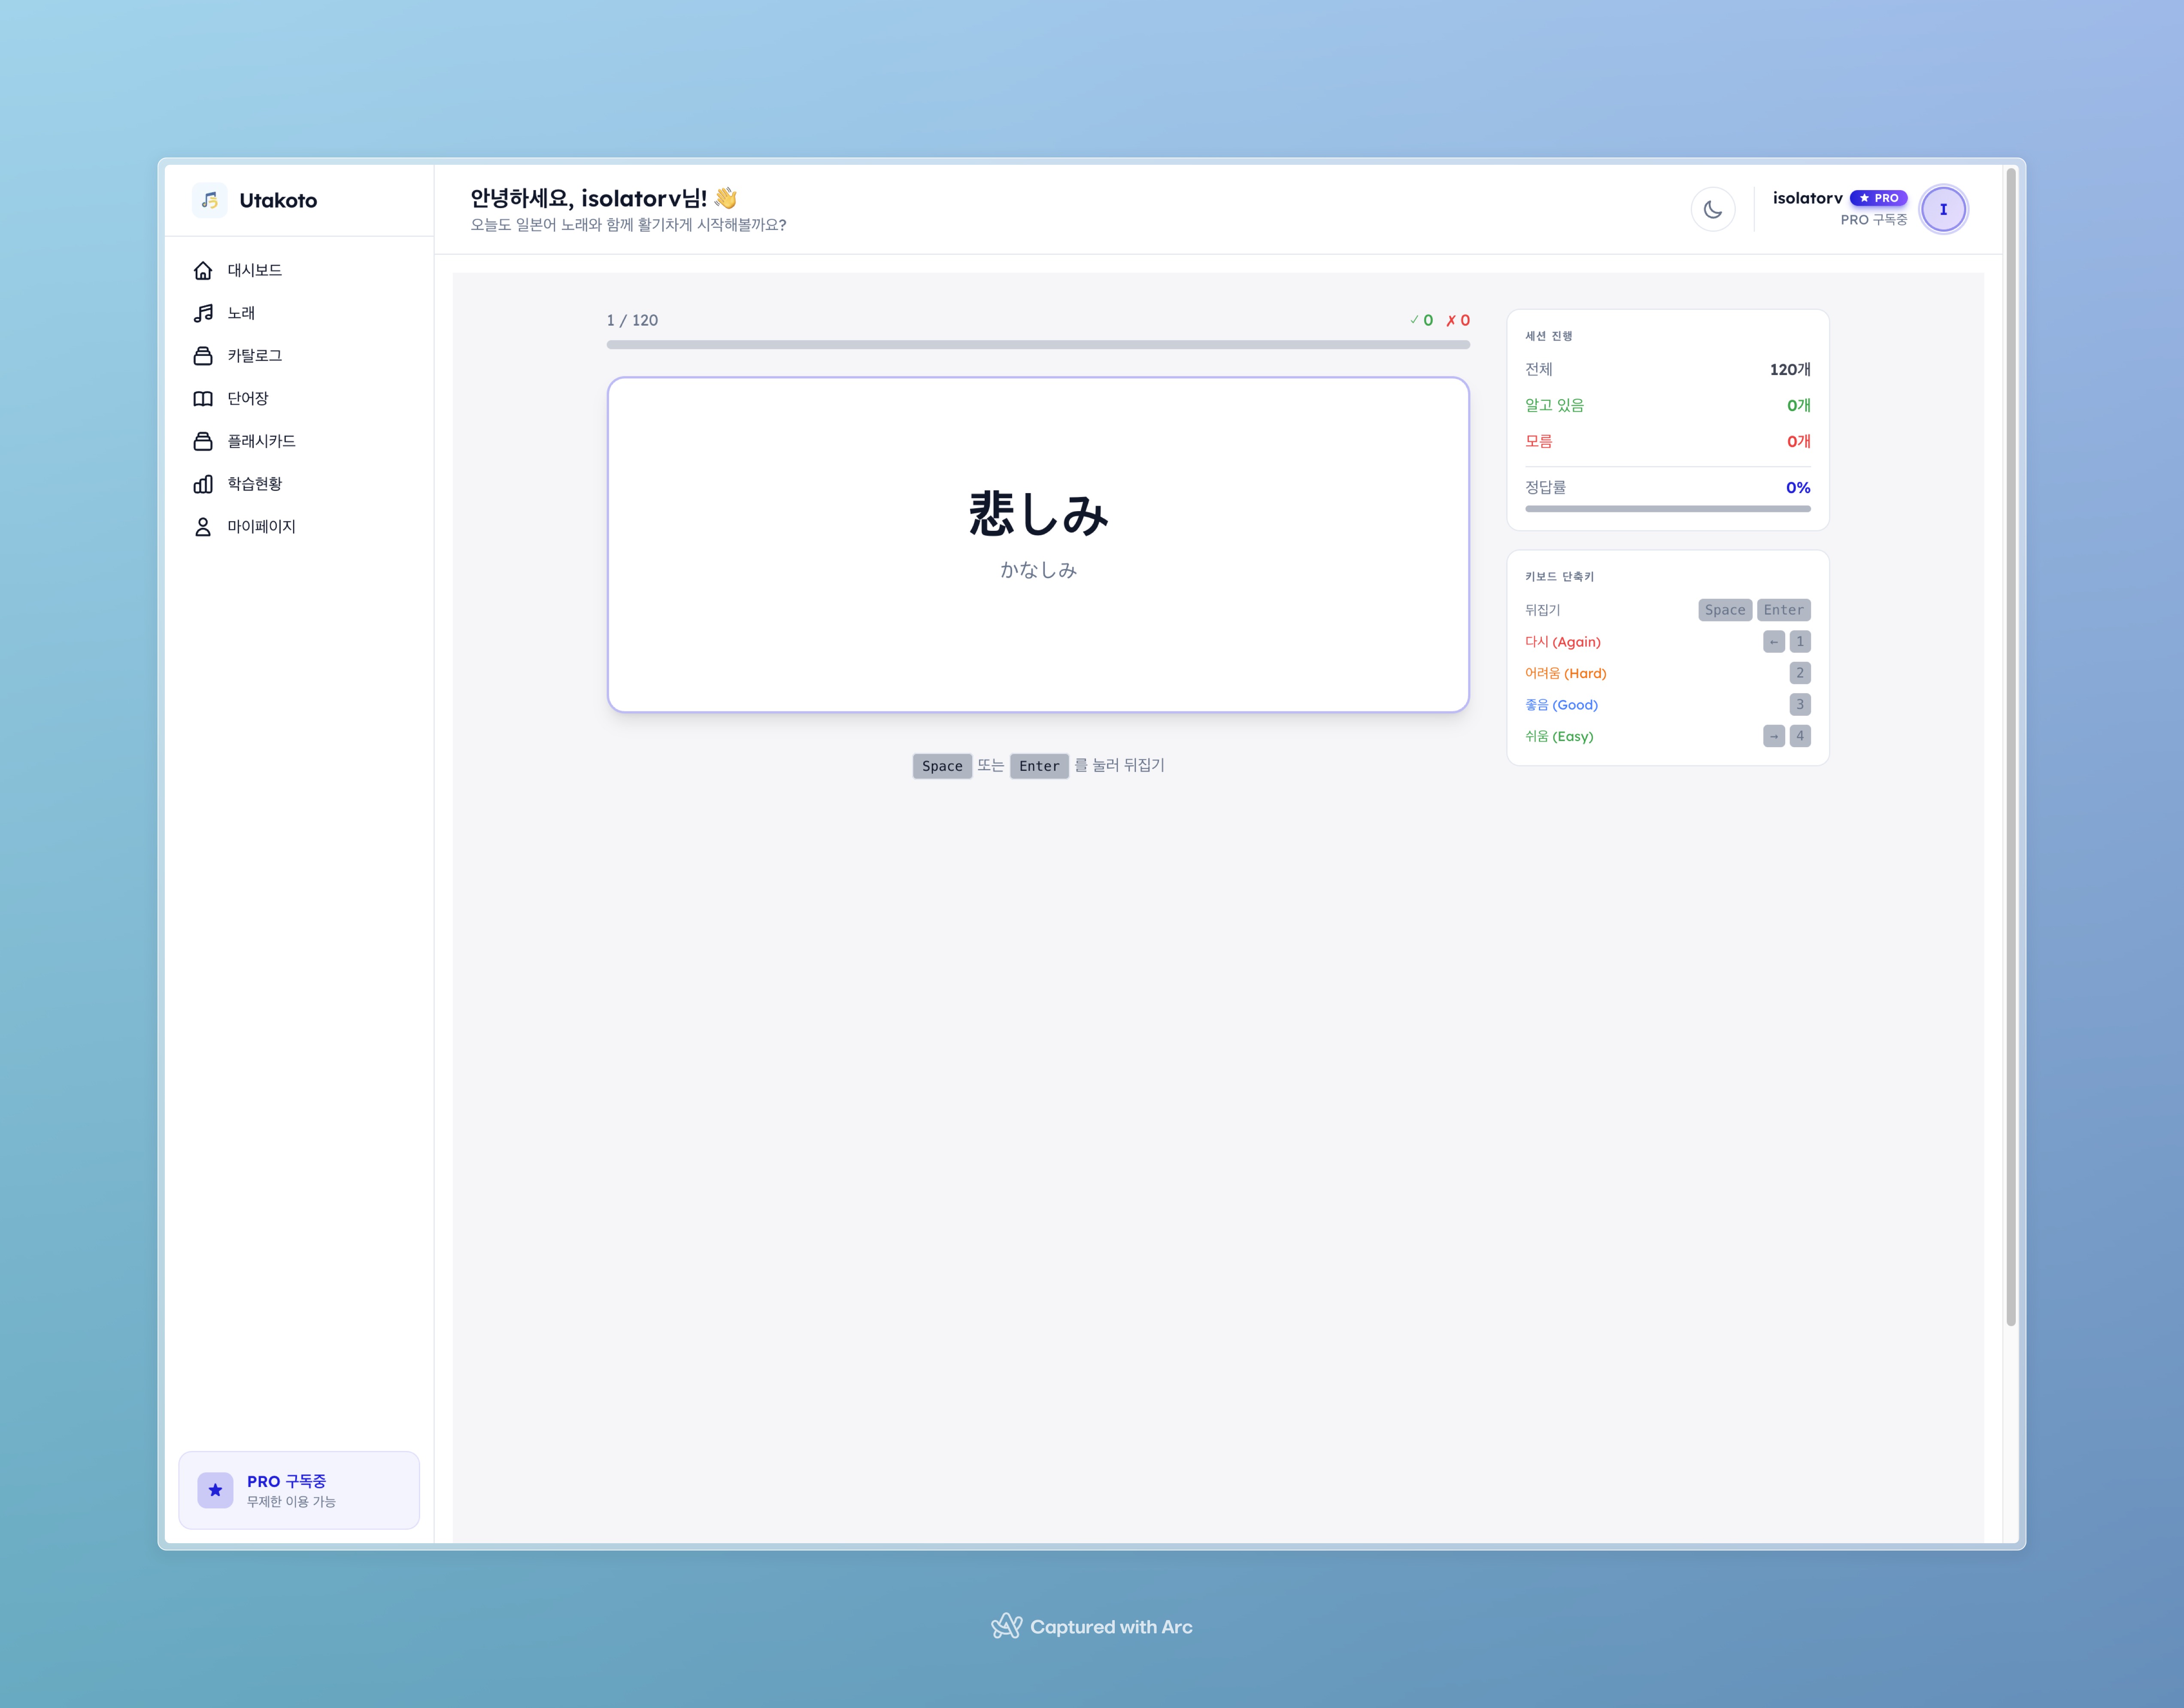
Task: Click the bar chart icon for 학습현황
Action: click(203, 484)
